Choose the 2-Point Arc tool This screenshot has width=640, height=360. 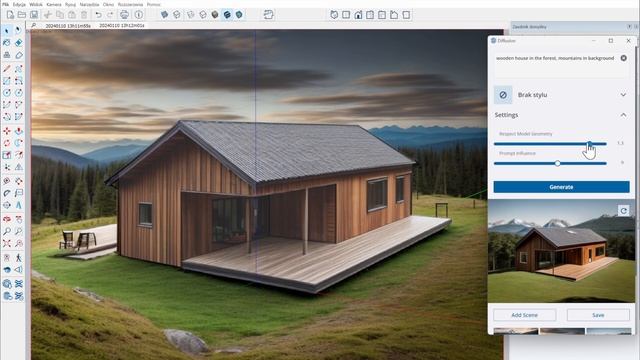click(x=18, y=105)
